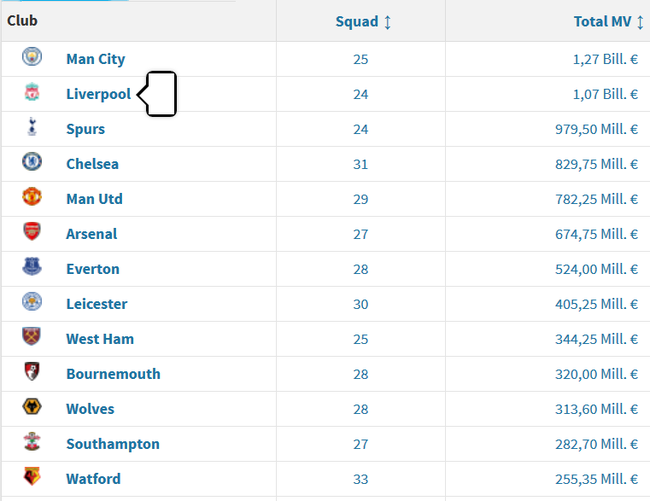Click the Wolves crest icon
The width and height of the screenshot is (650, 501).
(x=32, y=407)
